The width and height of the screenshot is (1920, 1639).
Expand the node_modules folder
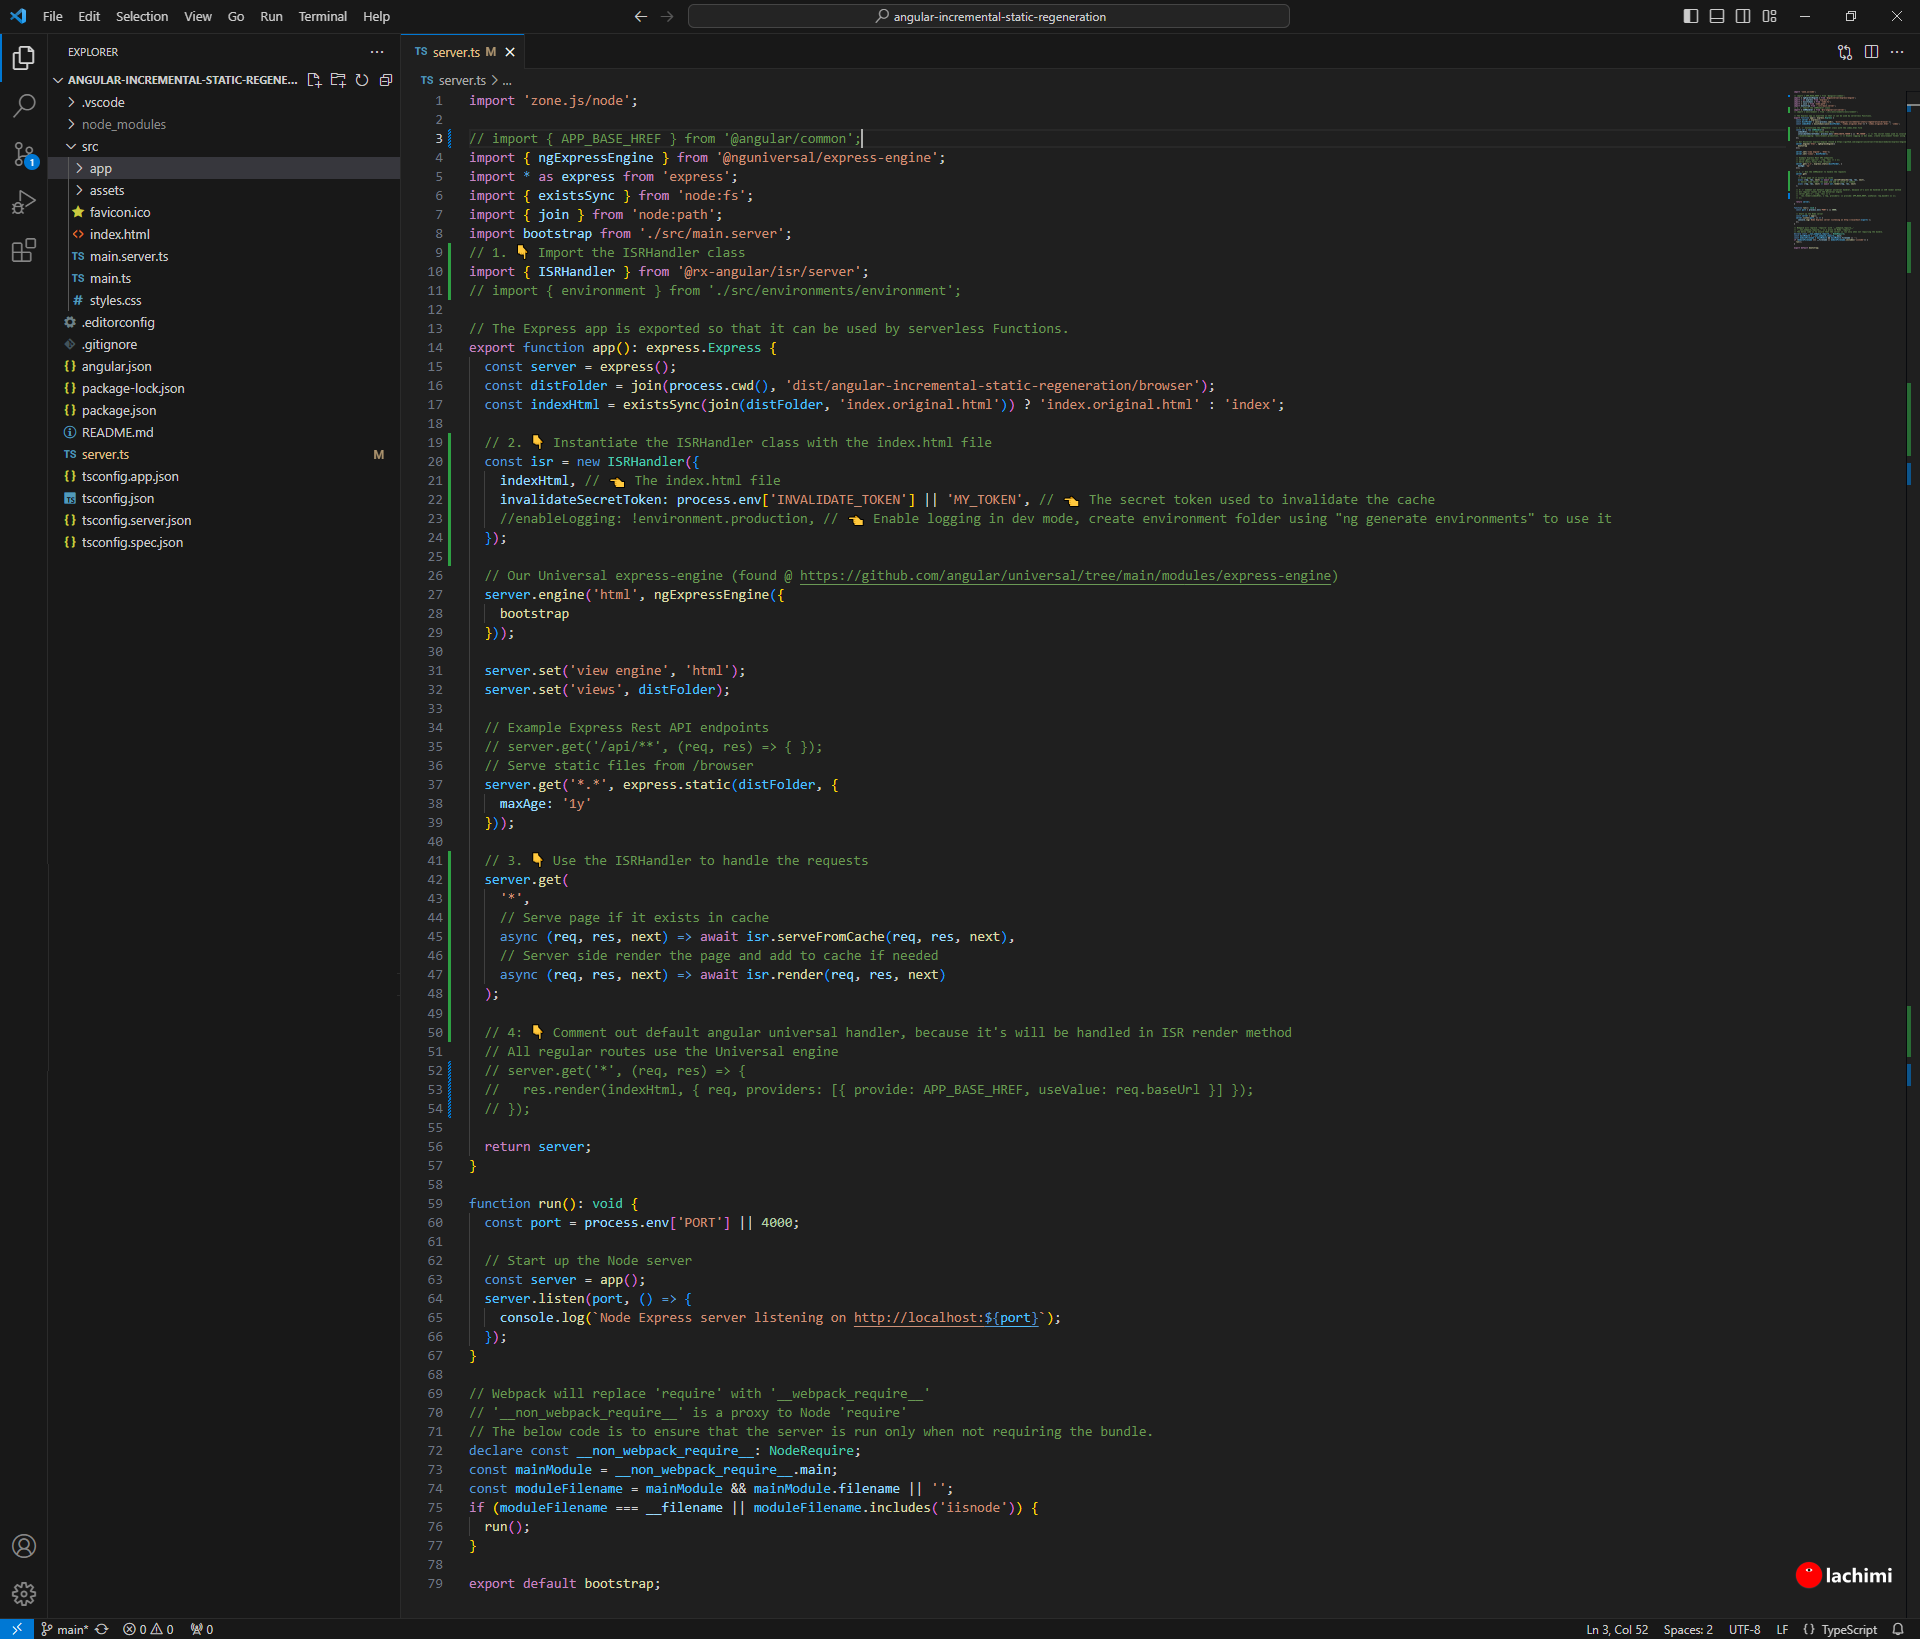pyautogui.click(x=123, y=124)
